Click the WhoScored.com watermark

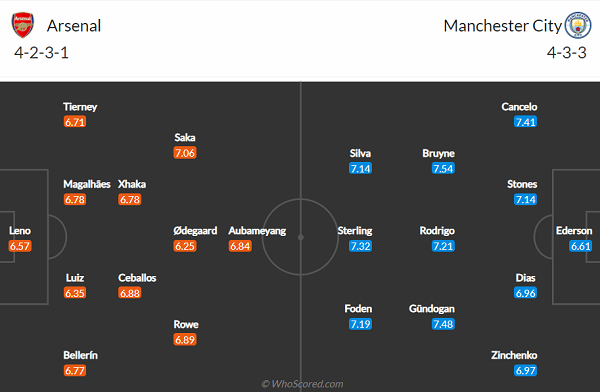[302, 384]
